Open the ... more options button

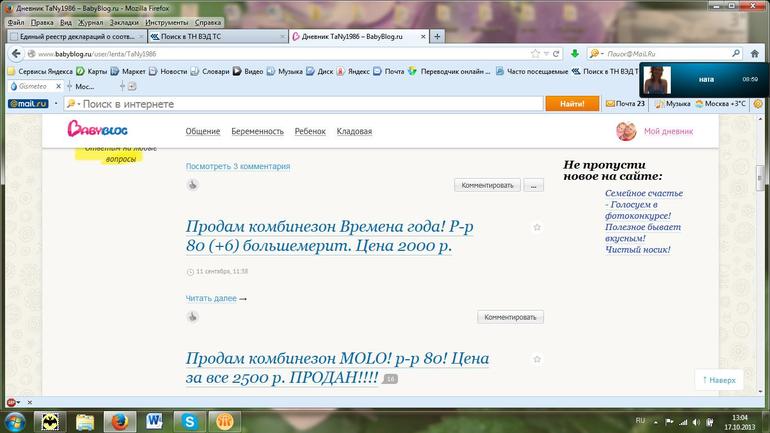533,185
